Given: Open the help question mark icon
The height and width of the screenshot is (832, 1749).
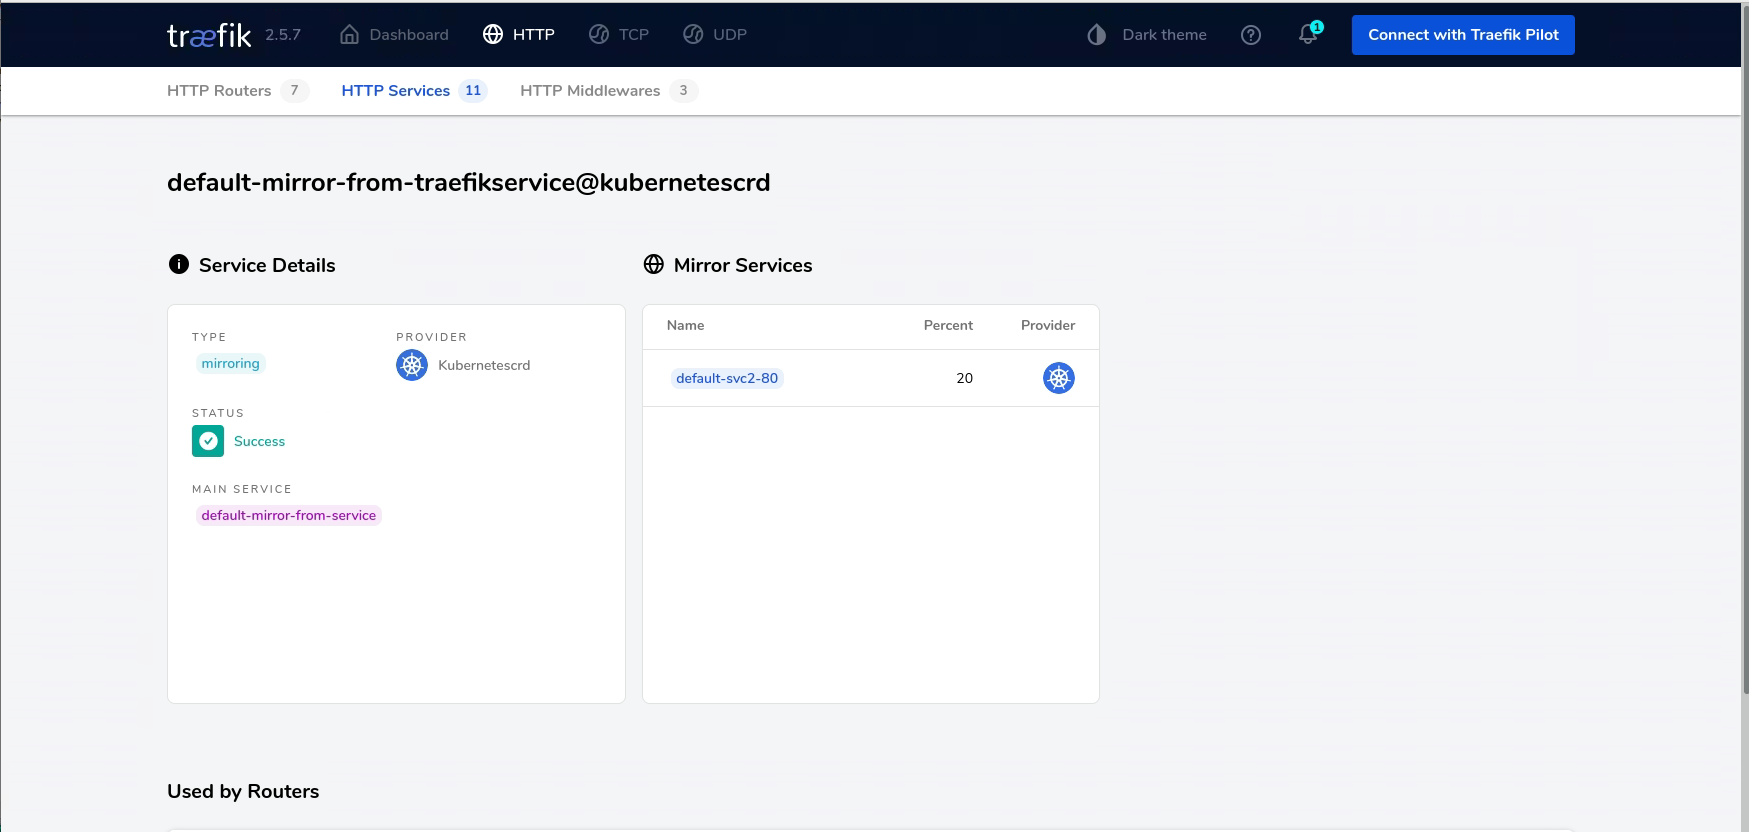Looking at the screenshot, I should pos(1250,35).
